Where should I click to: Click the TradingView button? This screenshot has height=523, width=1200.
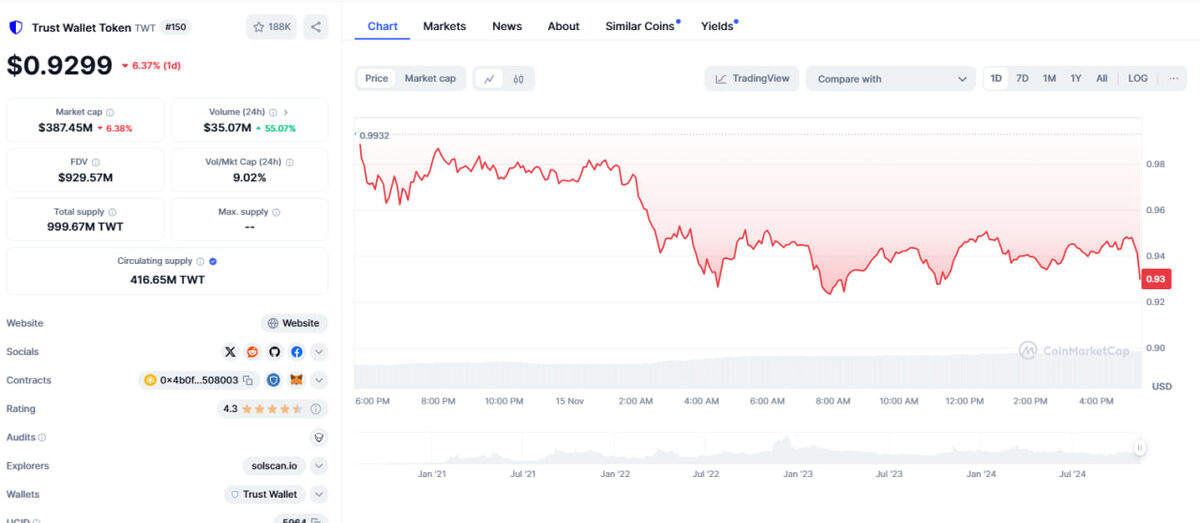click(x=751, y=79)
